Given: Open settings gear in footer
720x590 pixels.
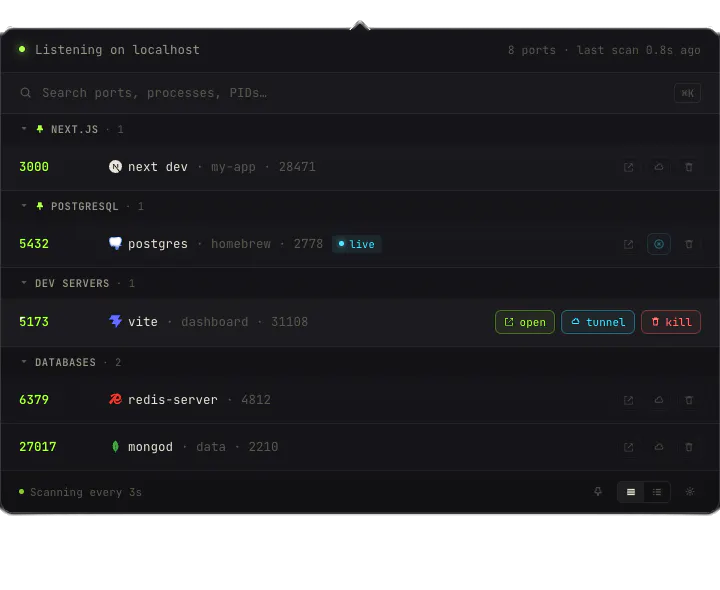Looking at the screenshot, I should [690, 492].
